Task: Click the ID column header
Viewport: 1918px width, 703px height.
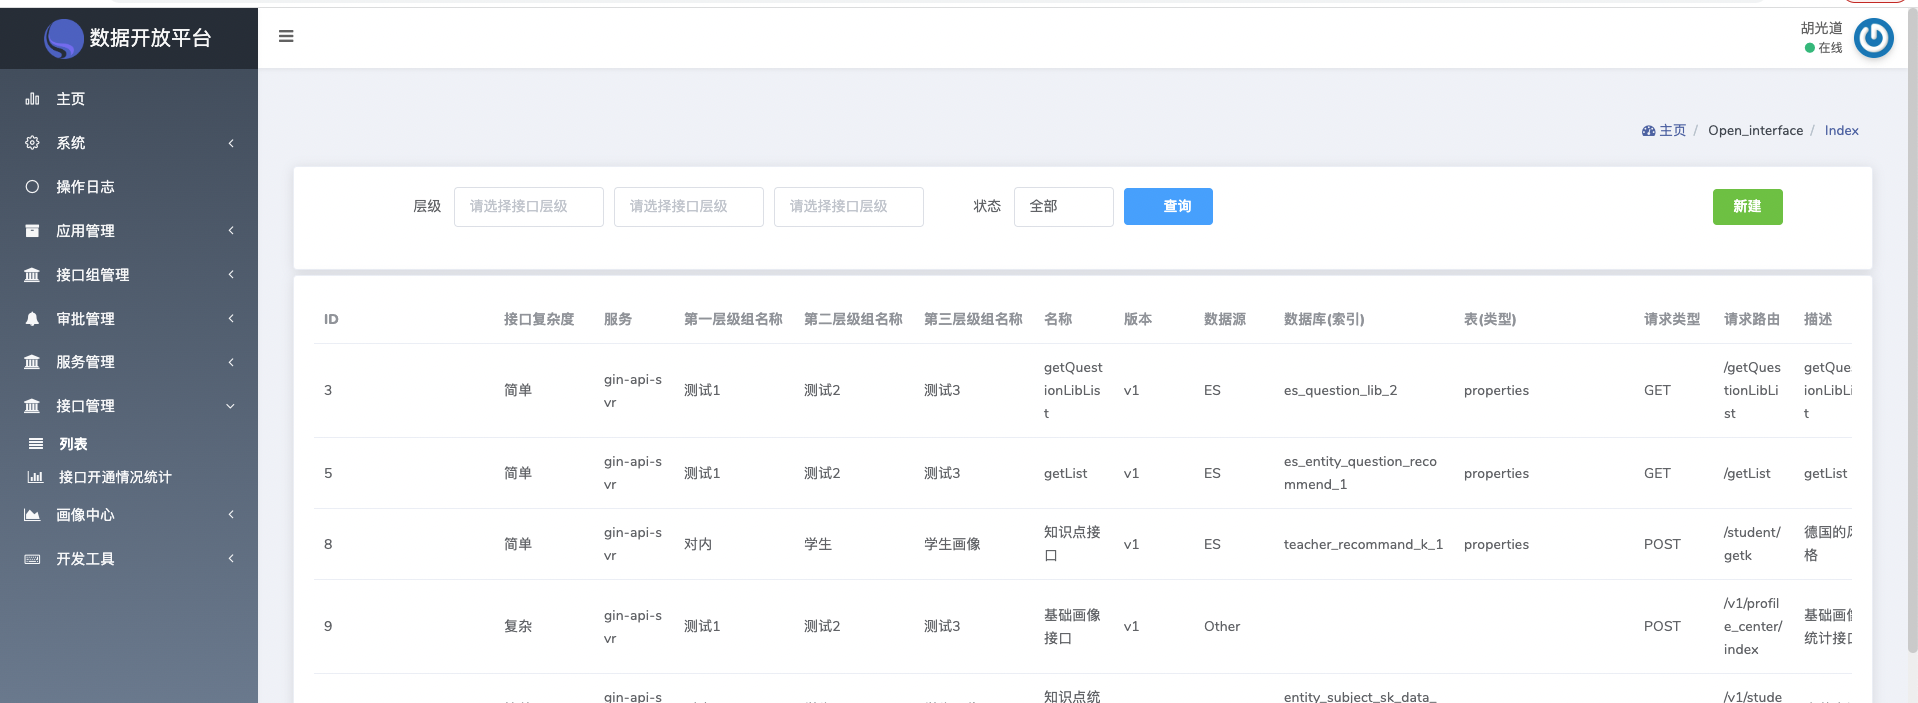Action: tap(331, 319)
